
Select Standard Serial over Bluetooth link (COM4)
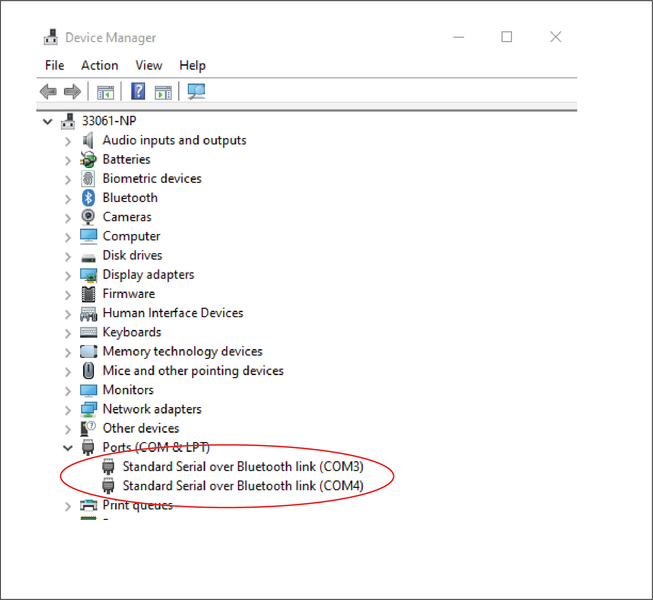click(242, 486)
